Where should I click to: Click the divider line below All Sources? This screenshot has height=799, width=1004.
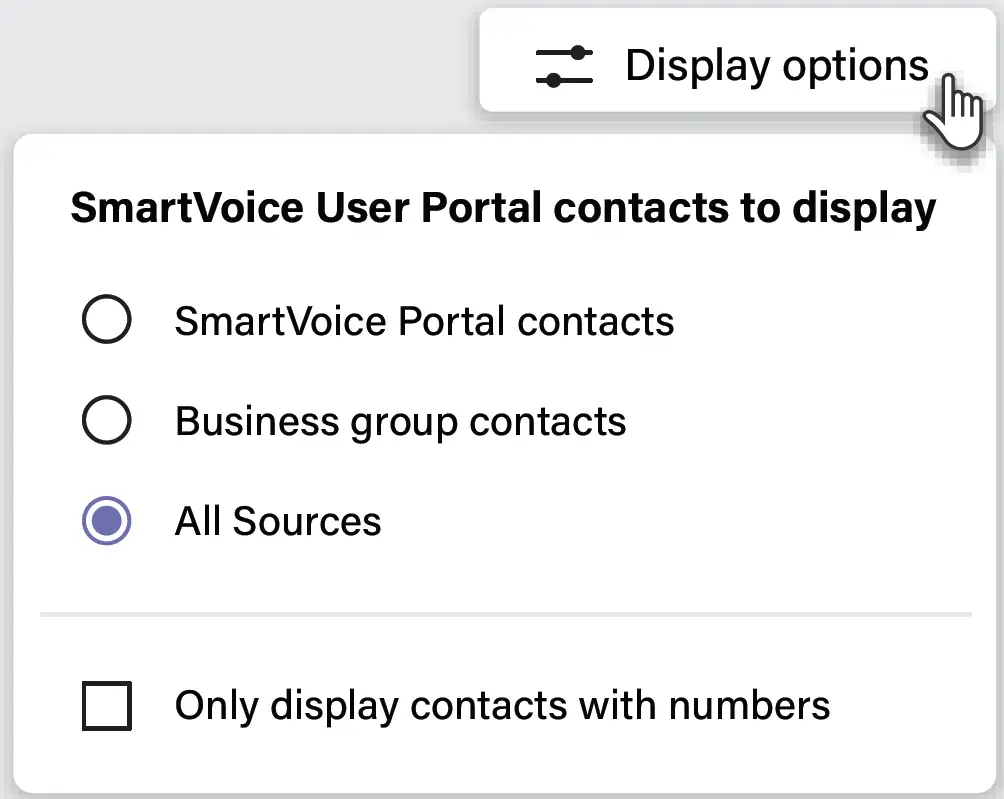(502, 611)
